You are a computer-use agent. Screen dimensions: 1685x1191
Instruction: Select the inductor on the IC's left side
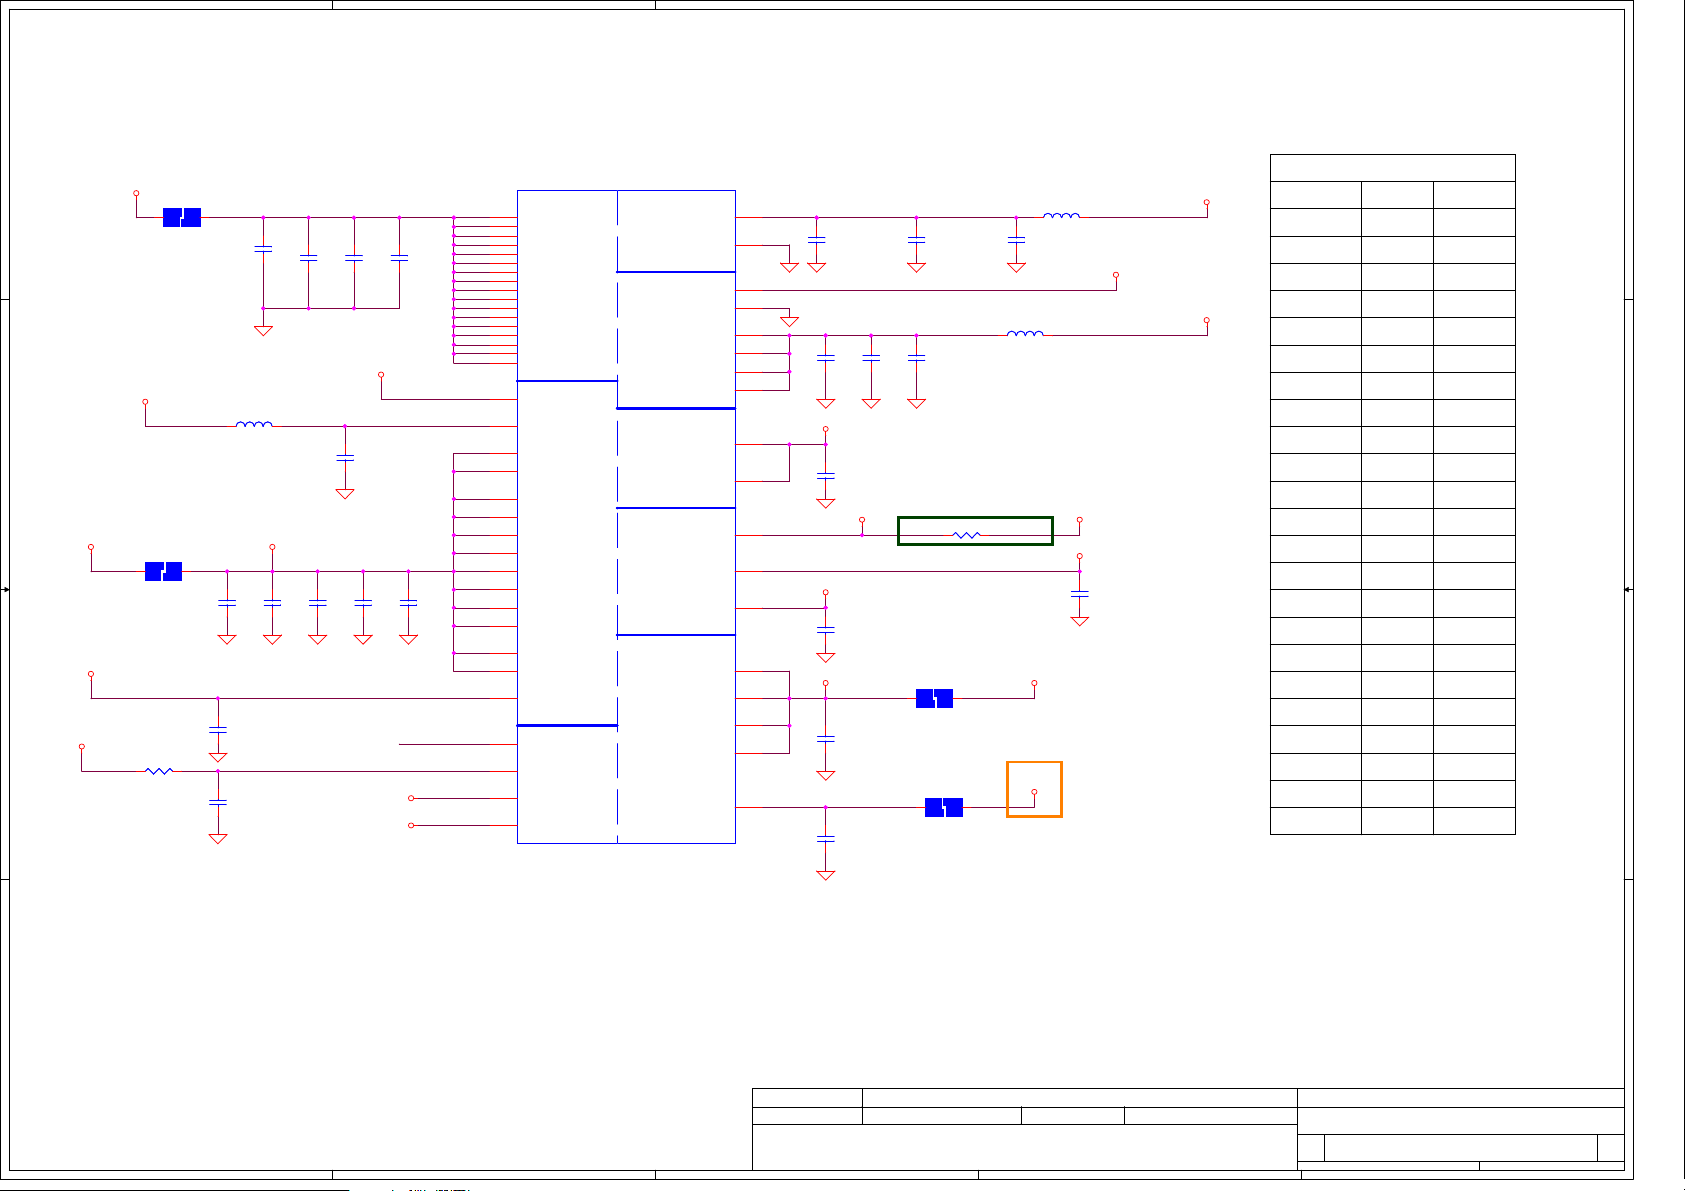(254, 425)
